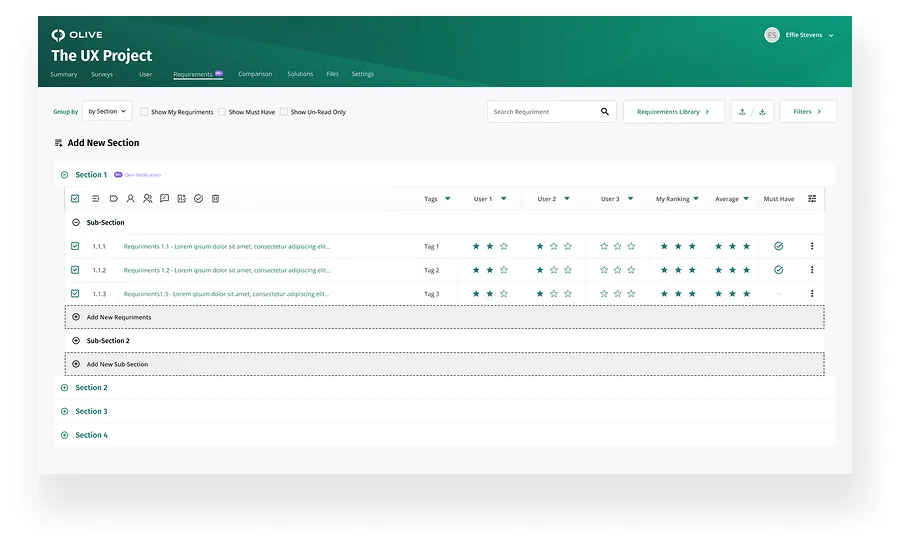Click ES user avatar
906x550 pixels.
tap(772, 35)
